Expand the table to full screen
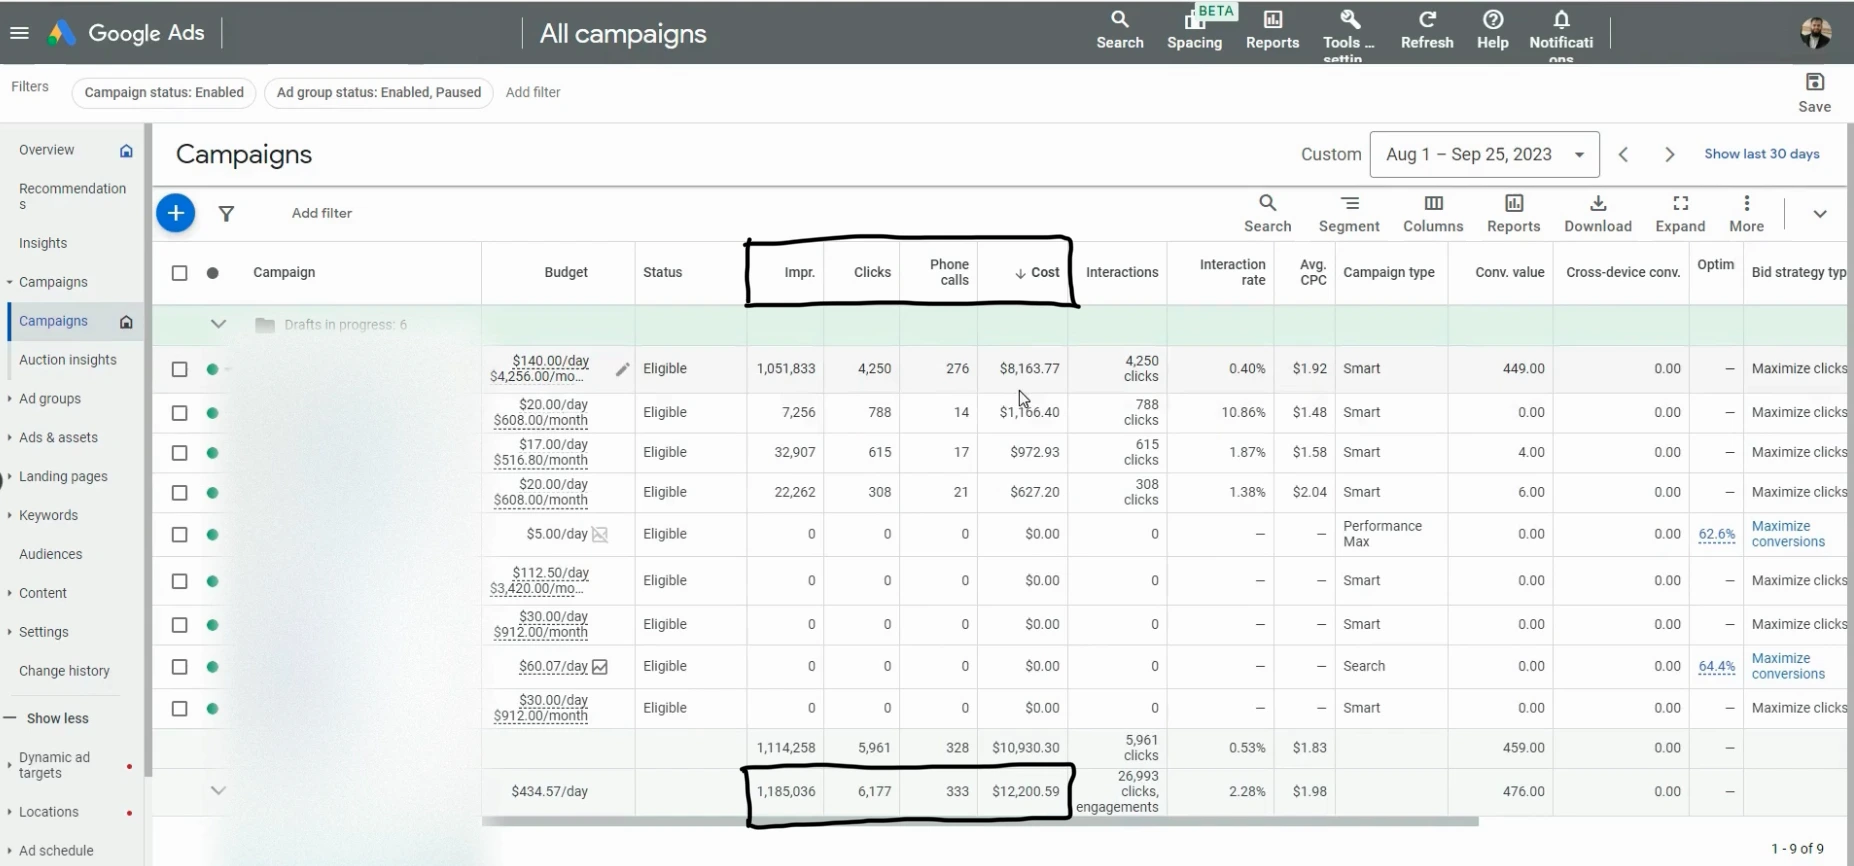The width and height of the screenshot is (1854, 866). (x=1680, y=214)
